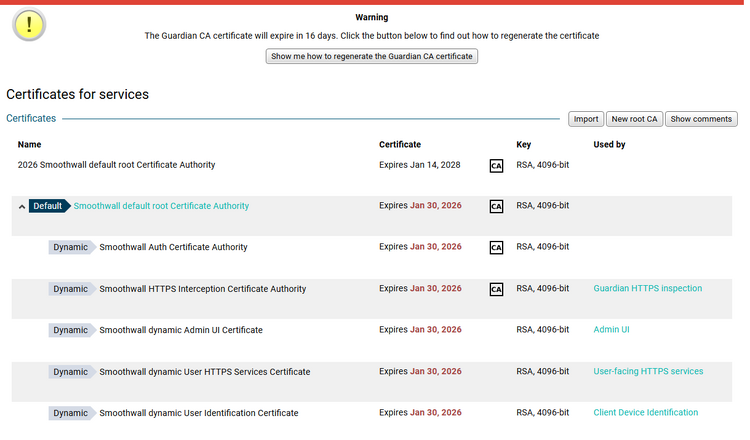This screenshot has height=440, width=750.
Task: Click 'Certificates for services' page title
Action: [x=77, y=94]
